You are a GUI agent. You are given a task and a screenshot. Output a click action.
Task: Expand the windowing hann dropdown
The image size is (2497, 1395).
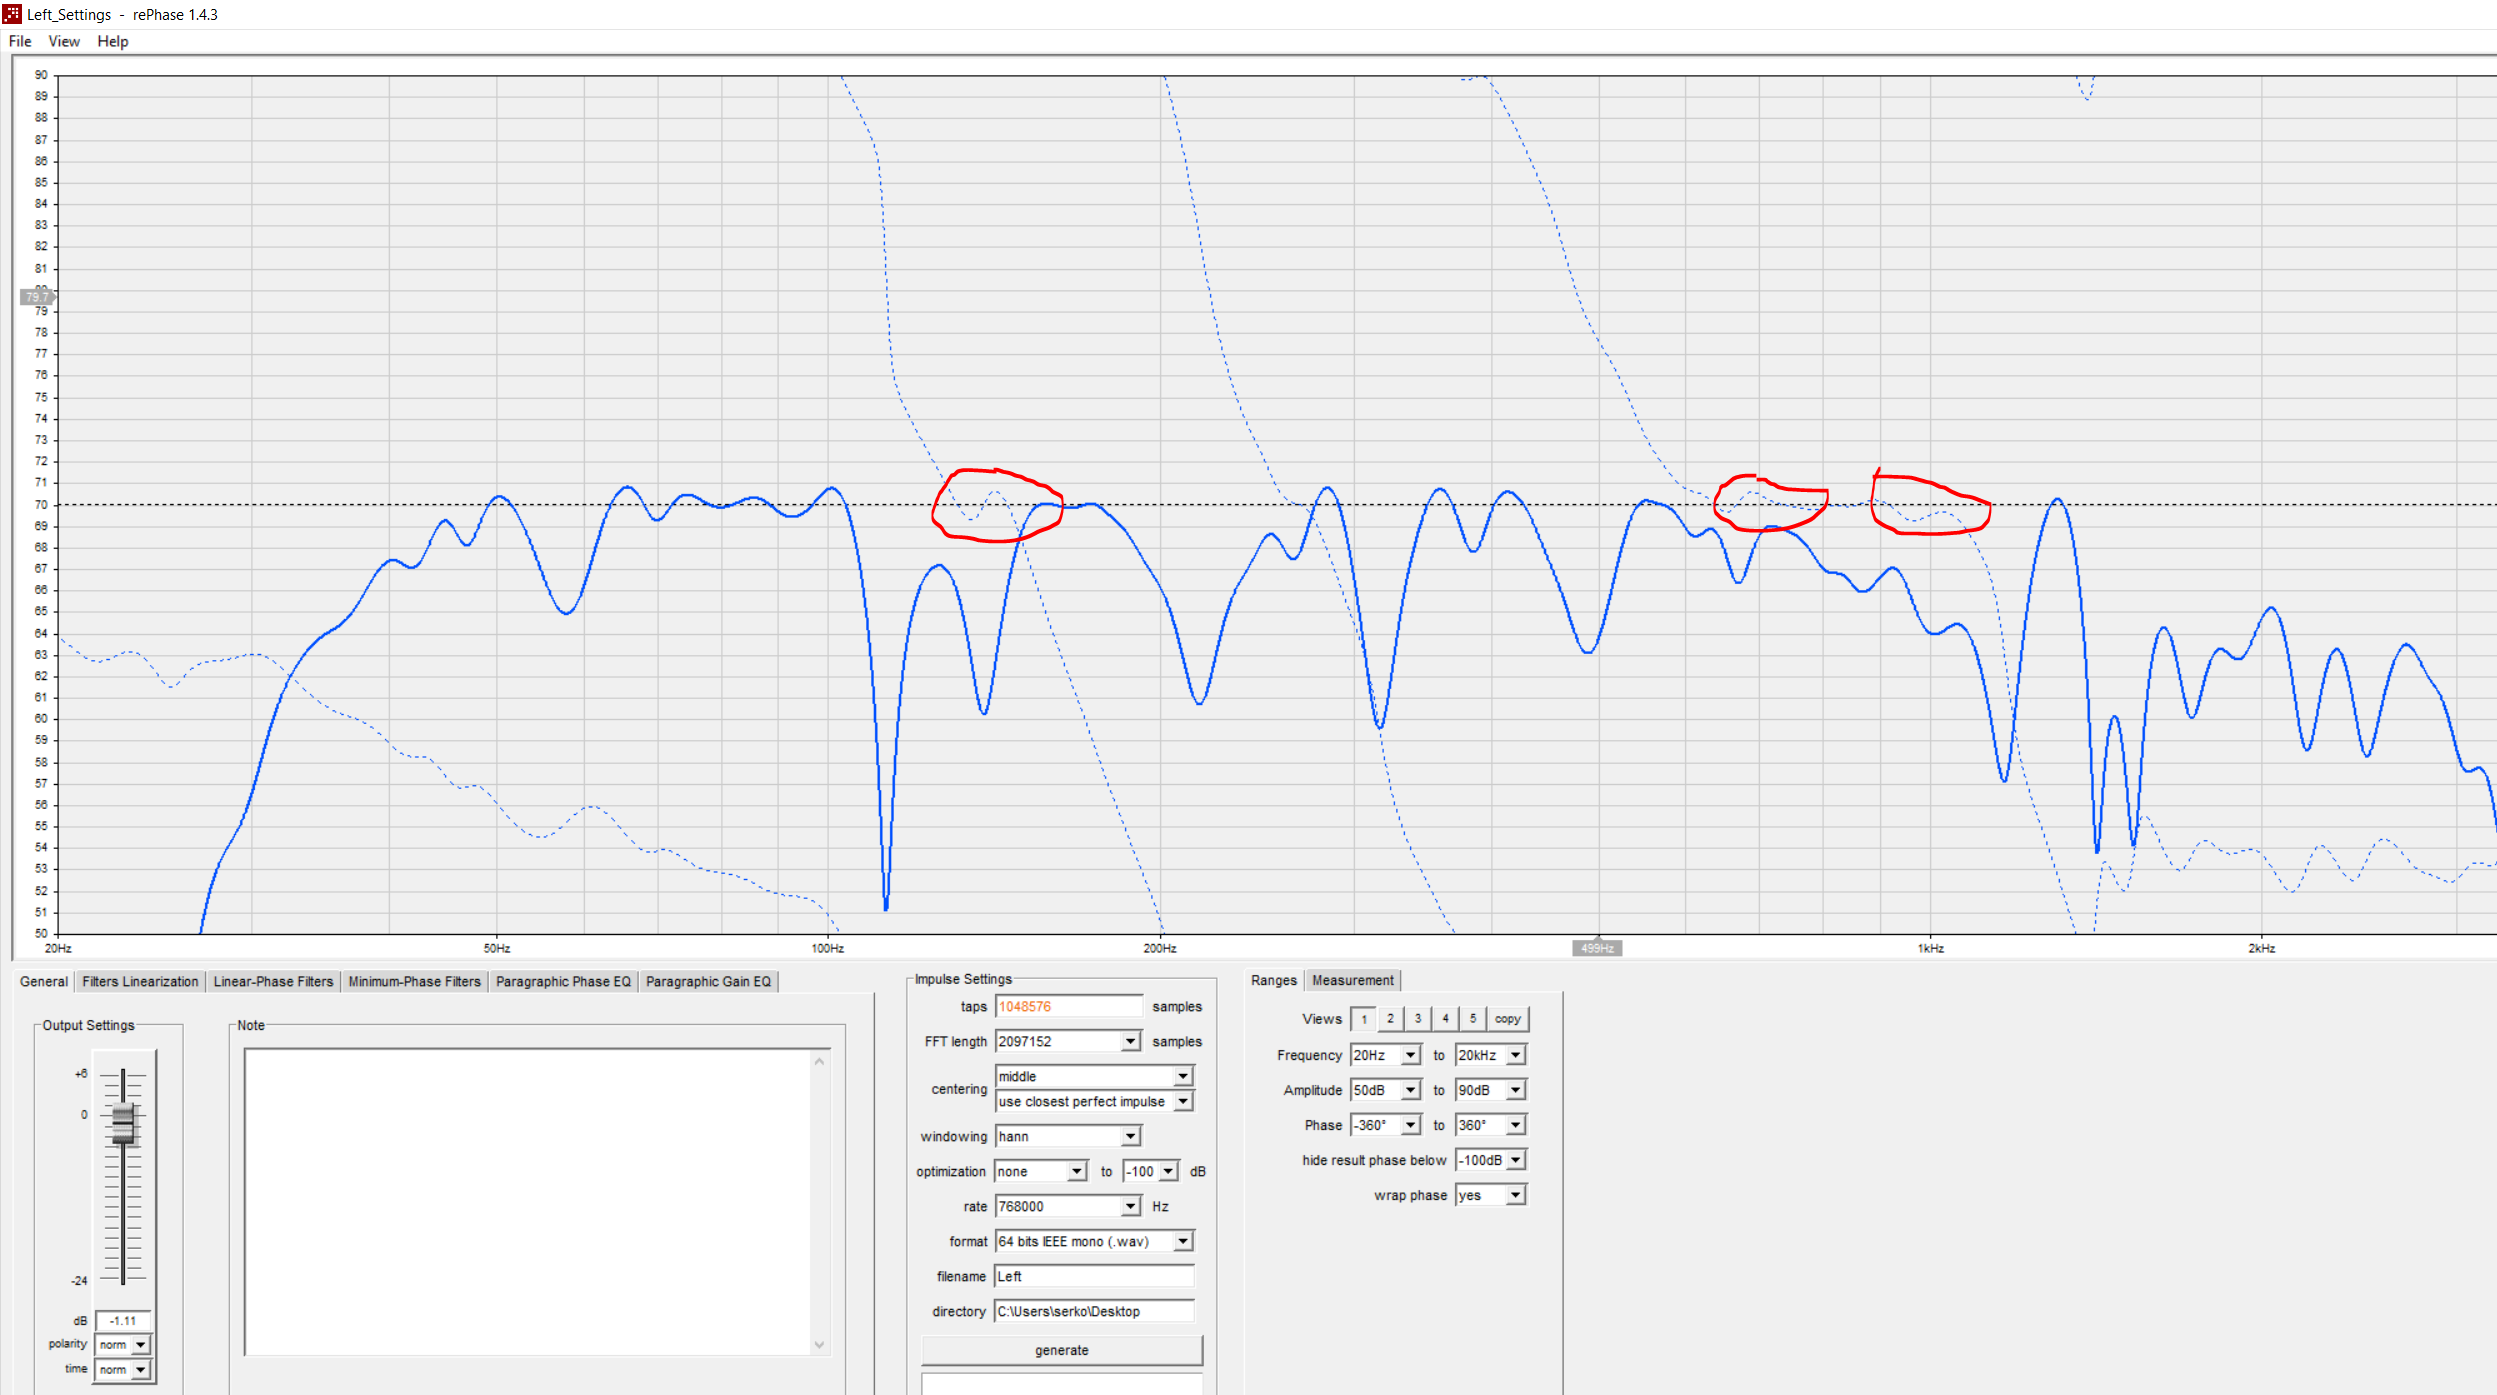pyautogui.click(x=1130, y=1136)
